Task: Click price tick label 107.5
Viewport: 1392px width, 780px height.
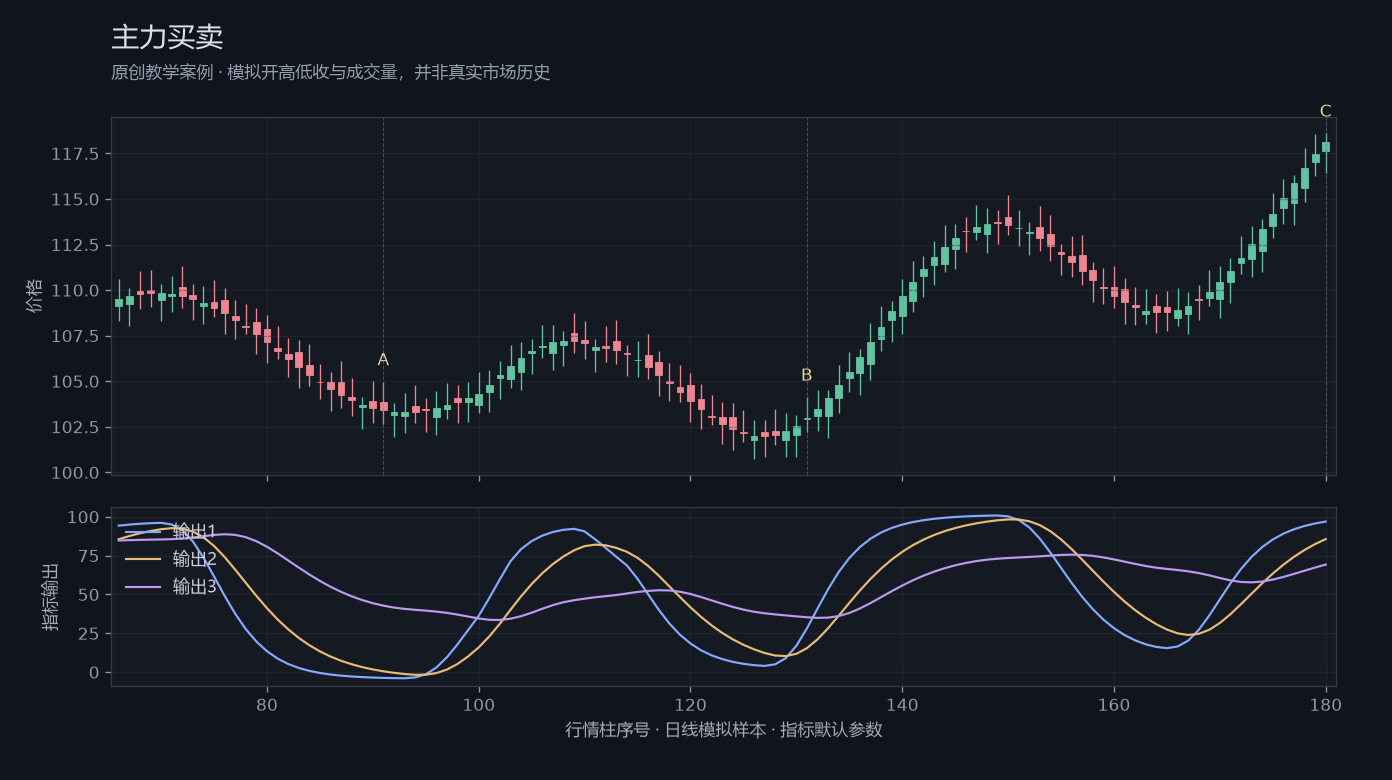Action: [x=75, y=336]
